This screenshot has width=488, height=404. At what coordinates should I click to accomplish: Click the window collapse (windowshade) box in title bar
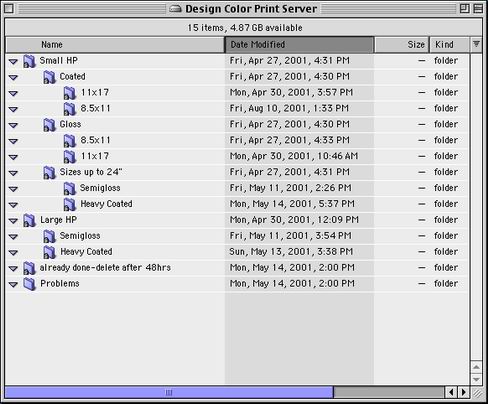coord(478,9)
